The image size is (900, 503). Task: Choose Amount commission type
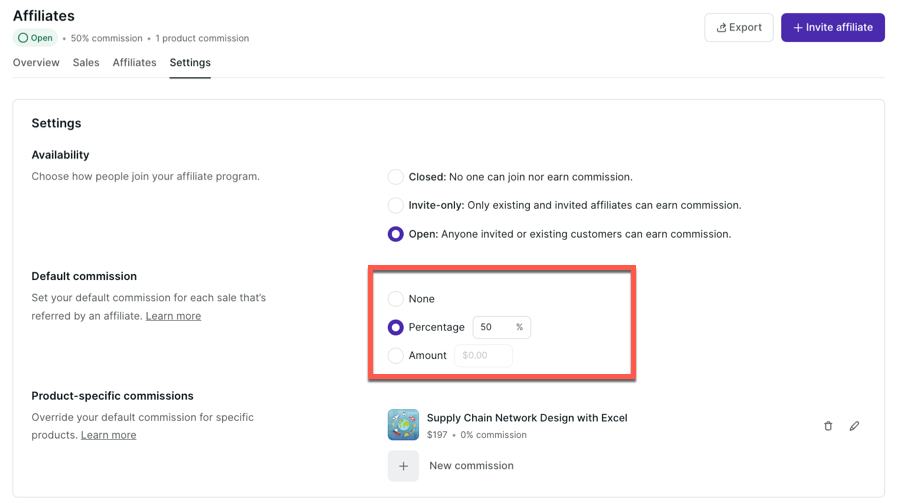(396, 355)
